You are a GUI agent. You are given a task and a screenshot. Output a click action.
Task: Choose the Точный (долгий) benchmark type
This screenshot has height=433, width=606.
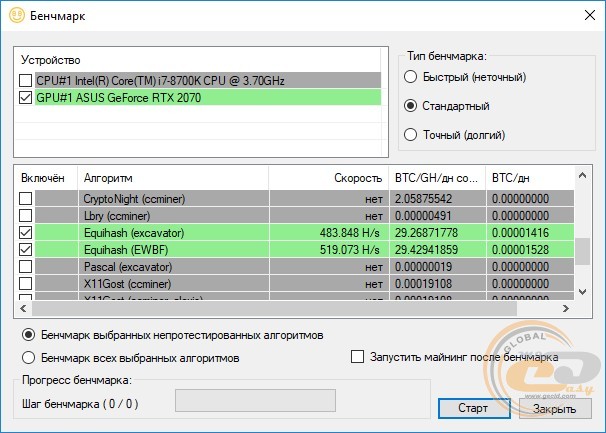(x=410, y=135)
